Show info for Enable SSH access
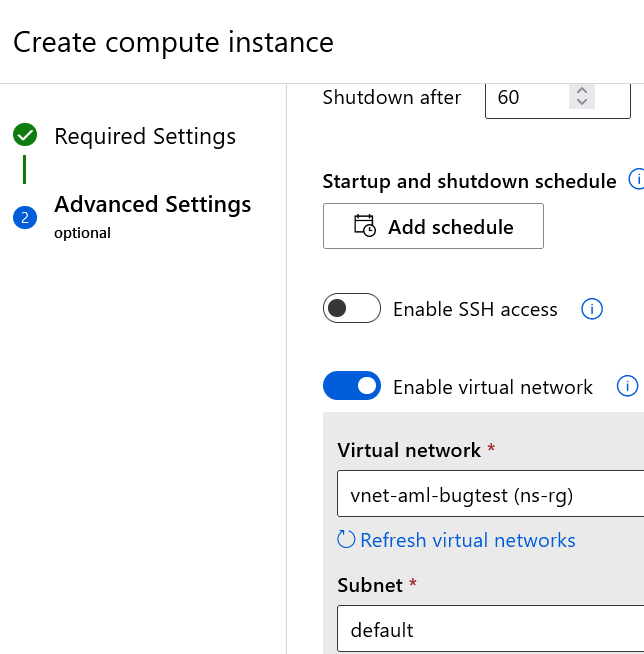The height and width of the screenshot is (654, 644). coord(592,309)
